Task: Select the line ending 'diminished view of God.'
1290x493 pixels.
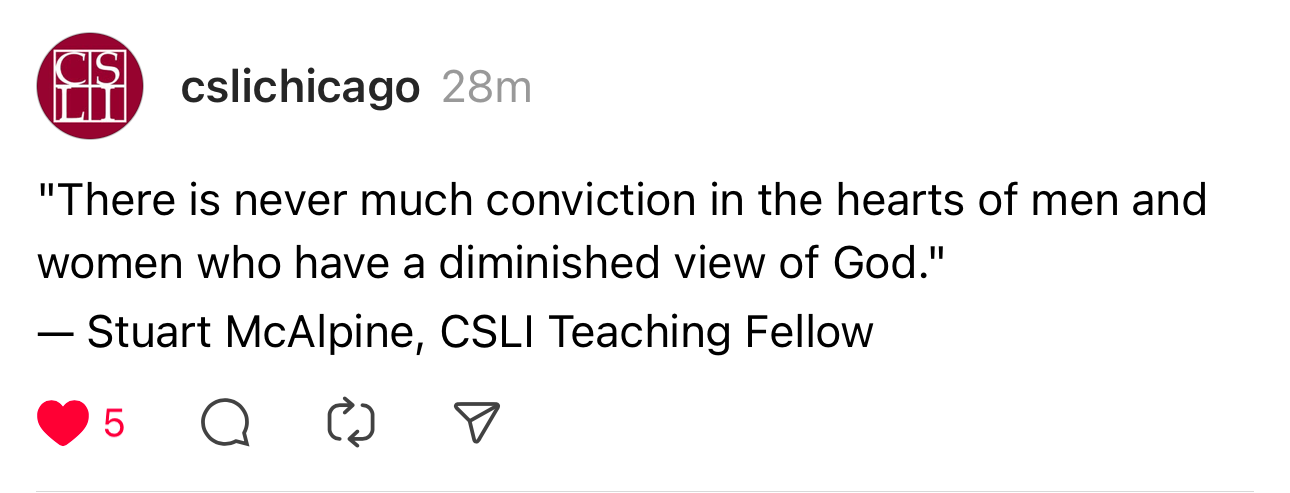Action: click(x=490, y=265)
